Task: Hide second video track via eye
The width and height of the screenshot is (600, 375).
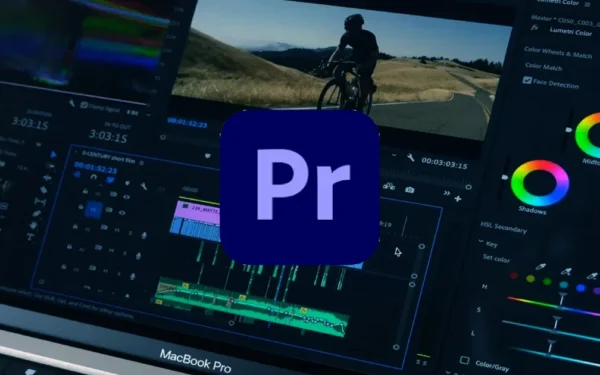Action: 122,213
